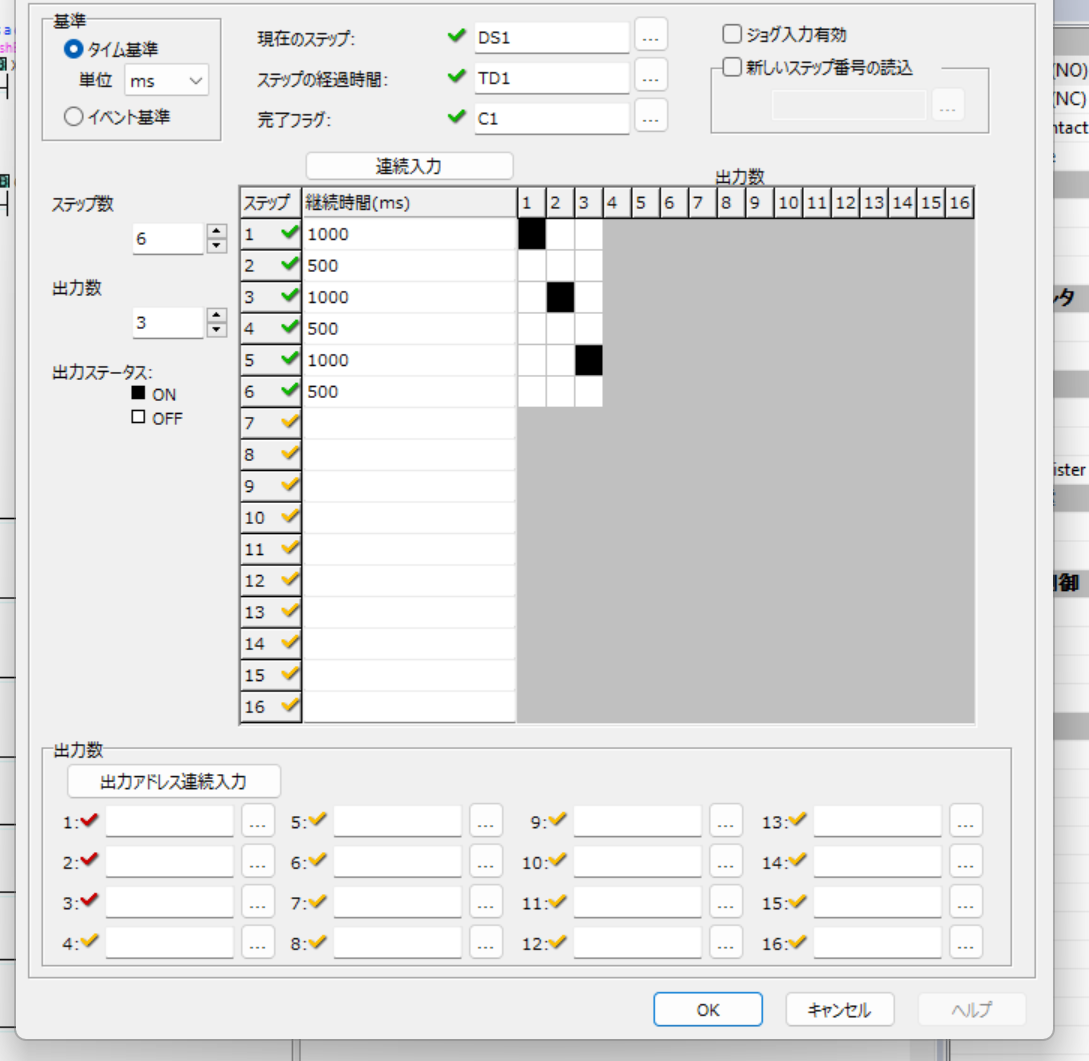Select the タイム基準 radio button
1089x1061 pixels.
tap(74, 49)
